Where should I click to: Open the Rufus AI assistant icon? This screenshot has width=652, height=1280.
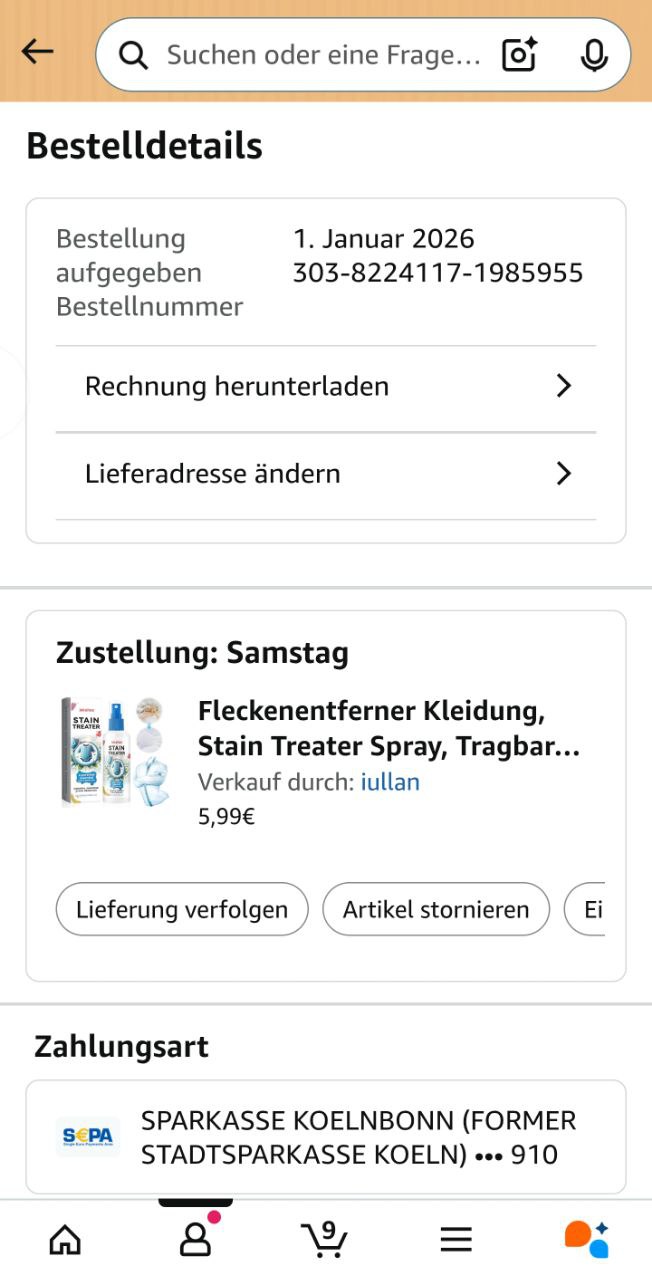586,1240
